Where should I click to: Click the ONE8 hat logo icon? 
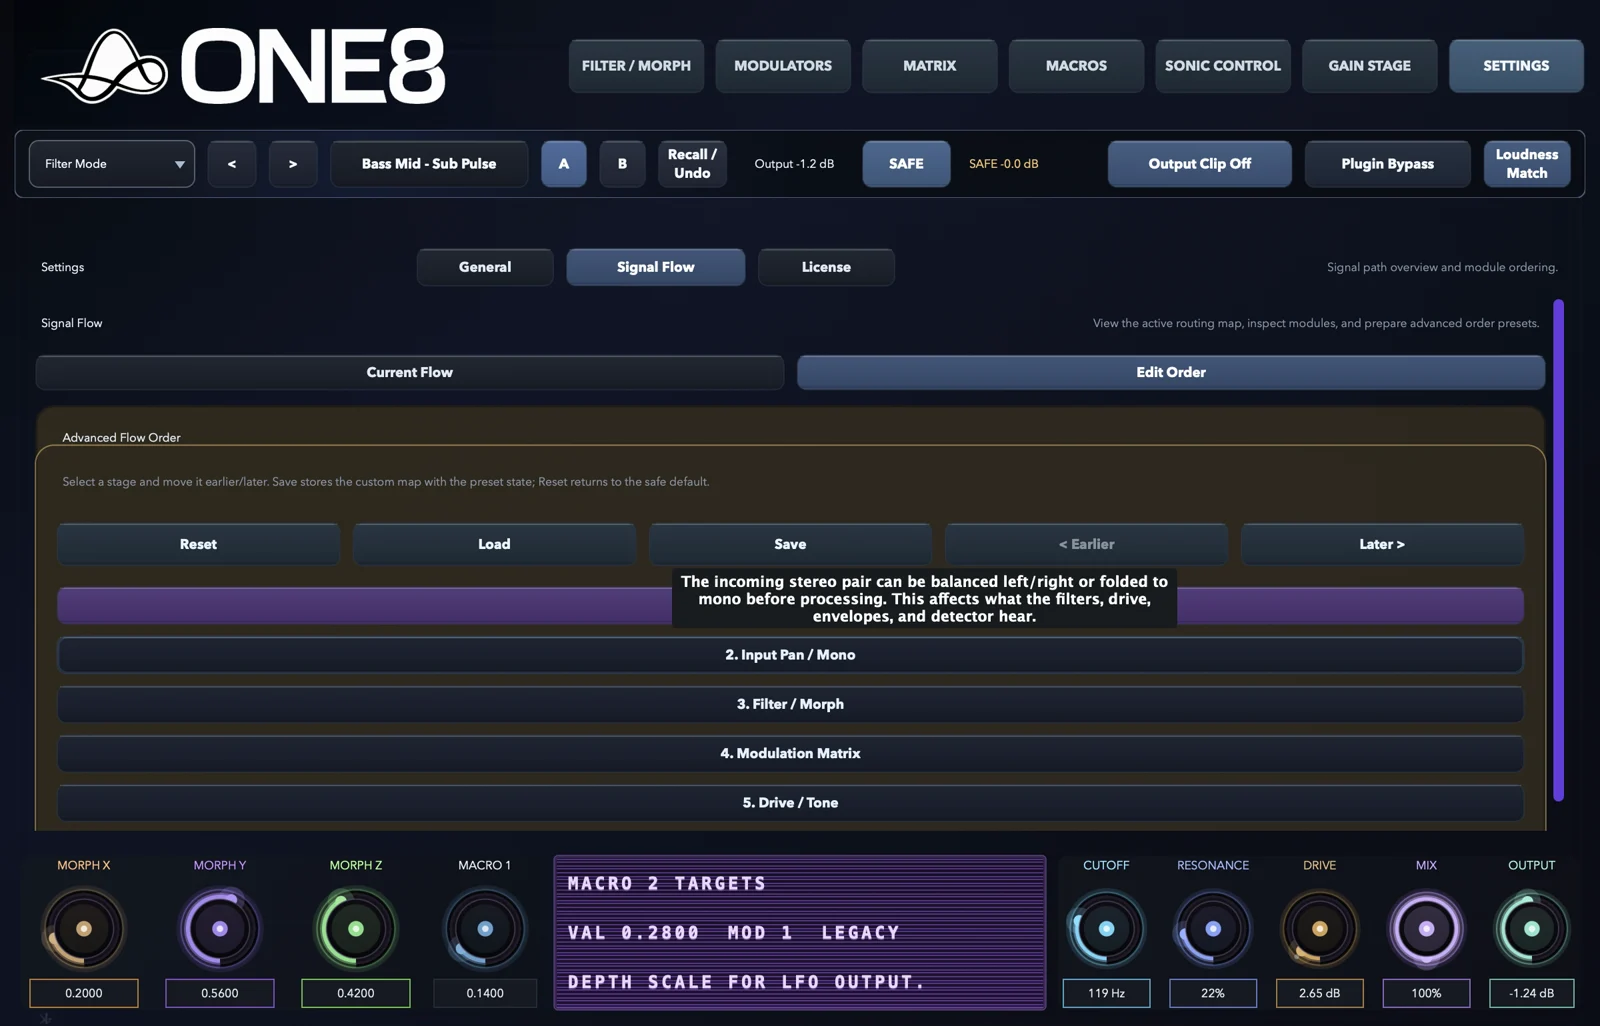tap(105, 66)
